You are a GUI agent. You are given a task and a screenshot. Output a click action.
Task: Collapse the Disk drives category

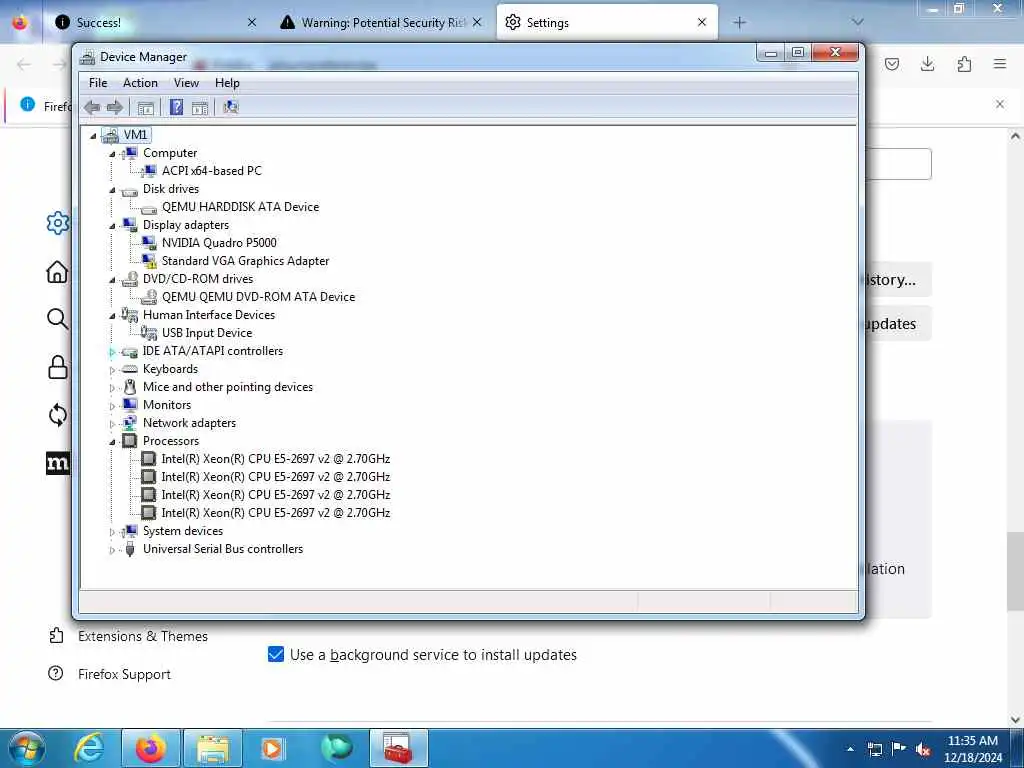(x=112, y=190)
